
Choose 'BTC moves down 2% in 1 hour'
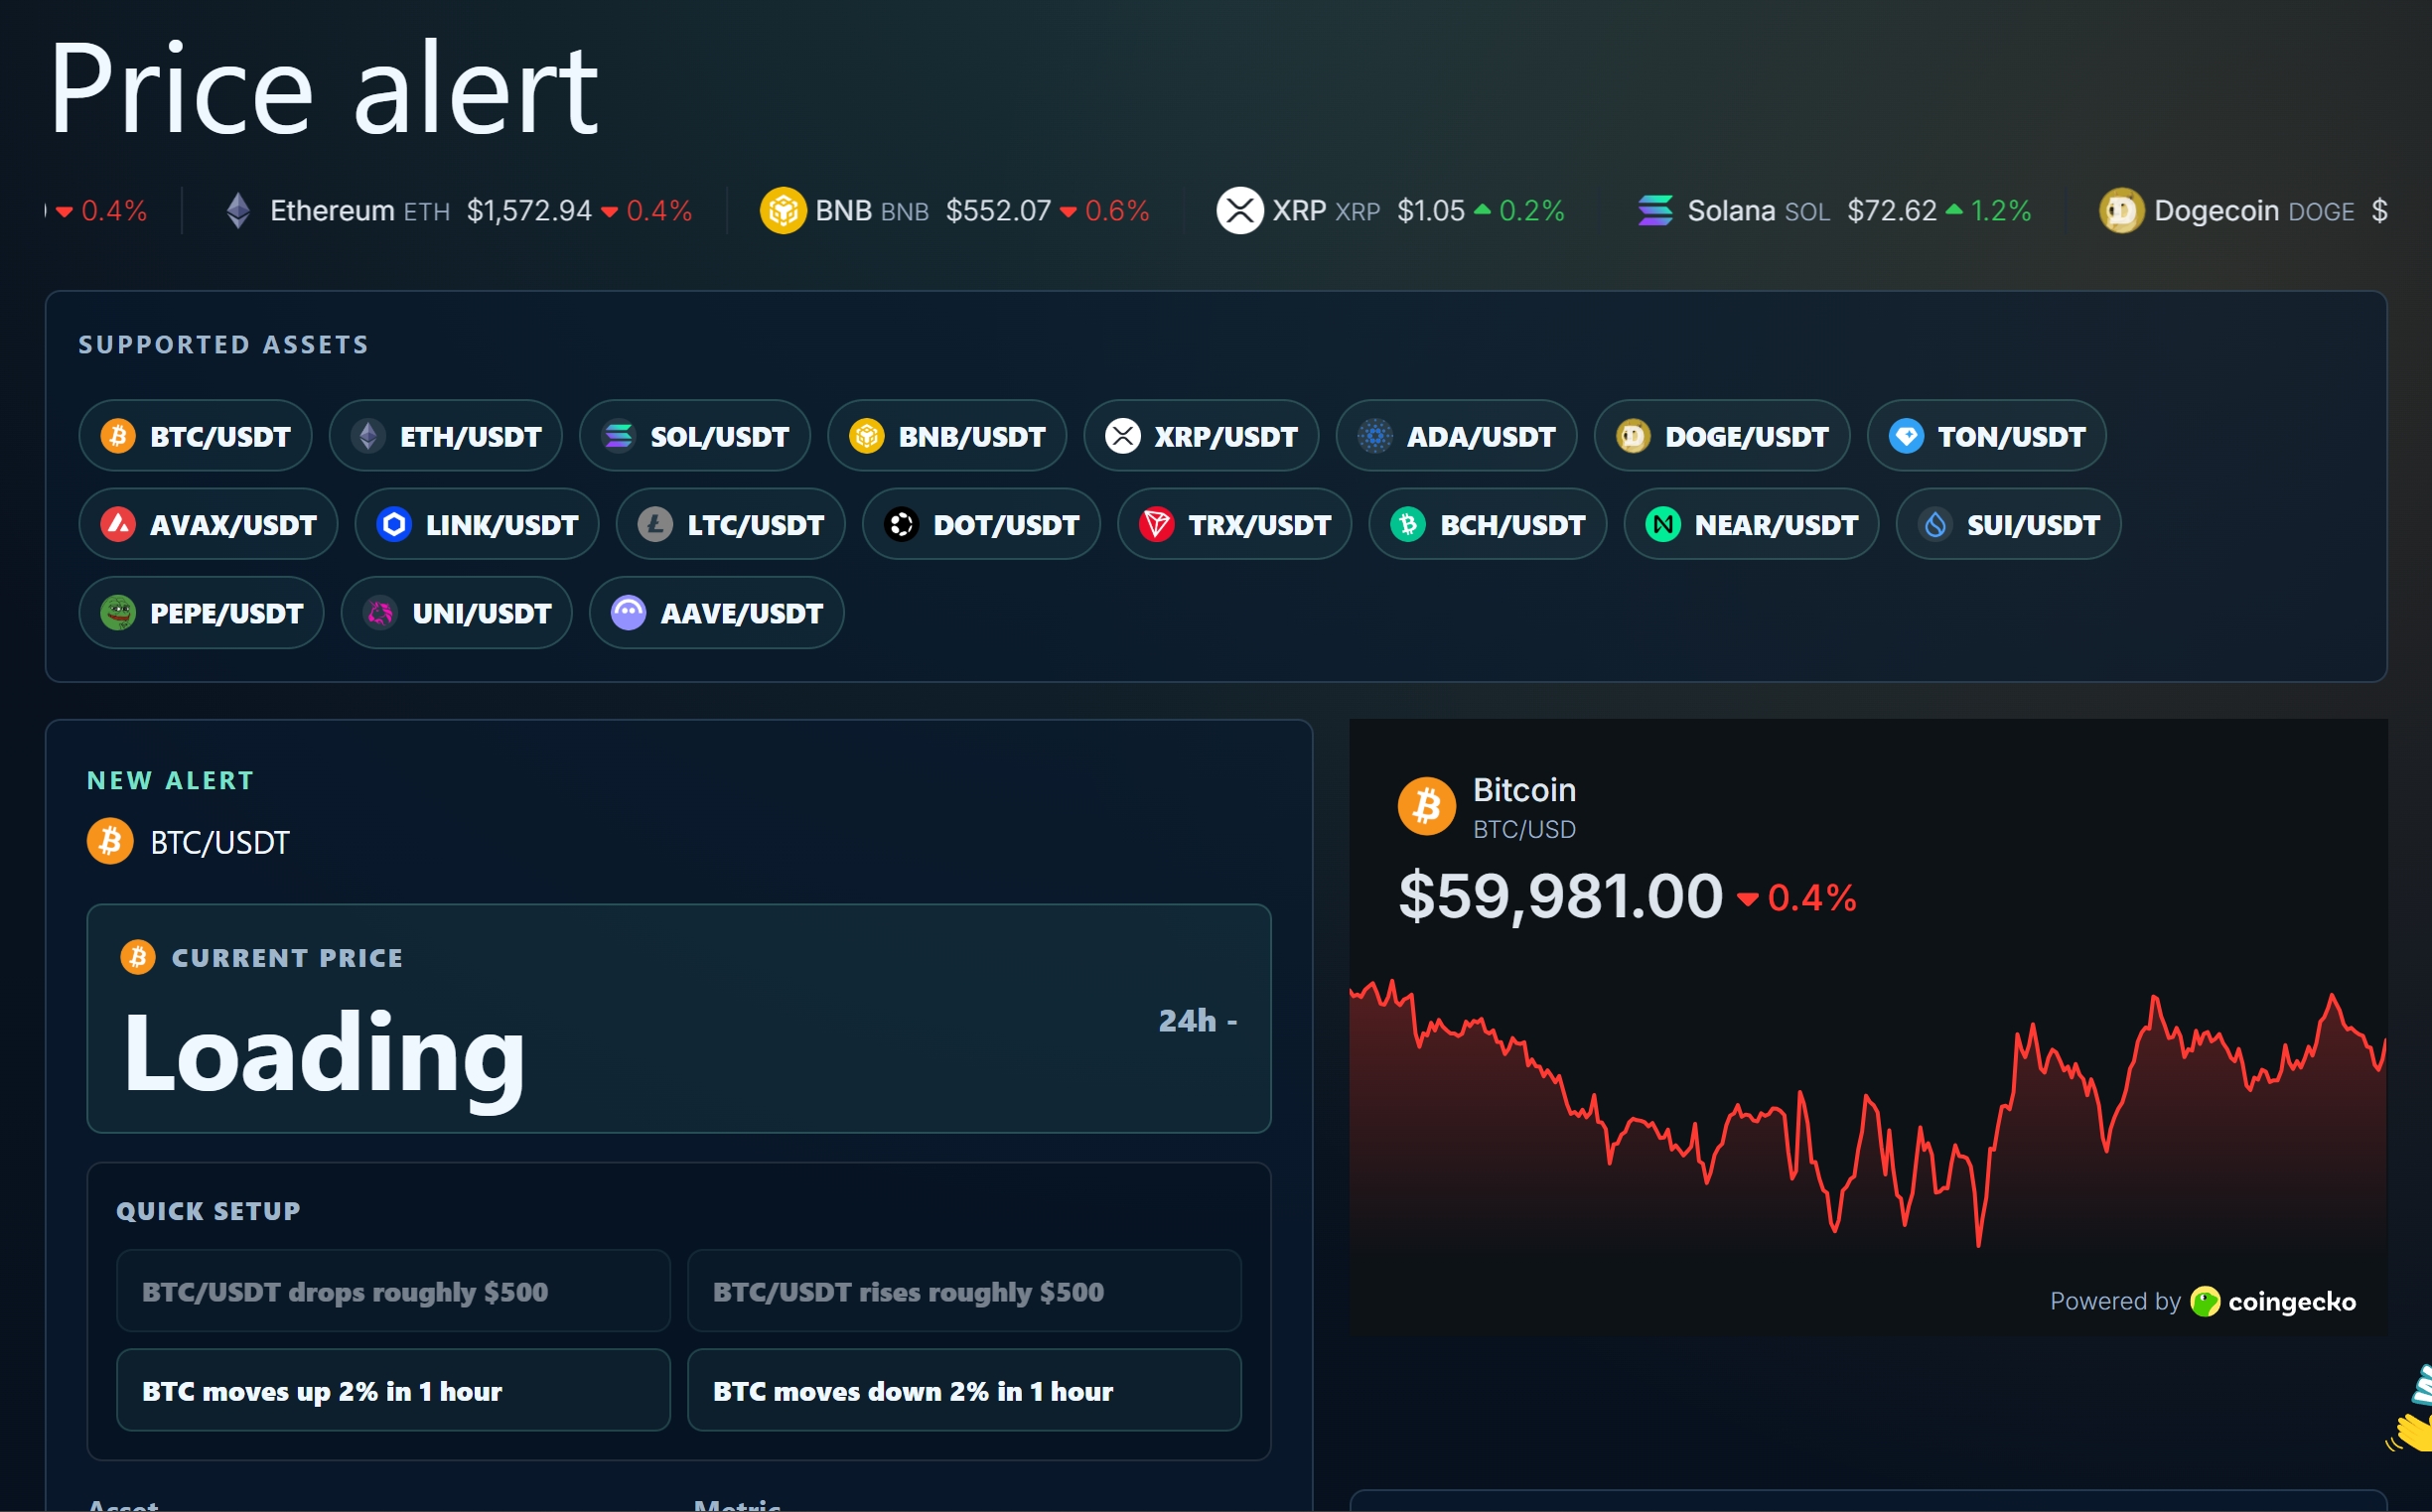(x=964, y=1390)
